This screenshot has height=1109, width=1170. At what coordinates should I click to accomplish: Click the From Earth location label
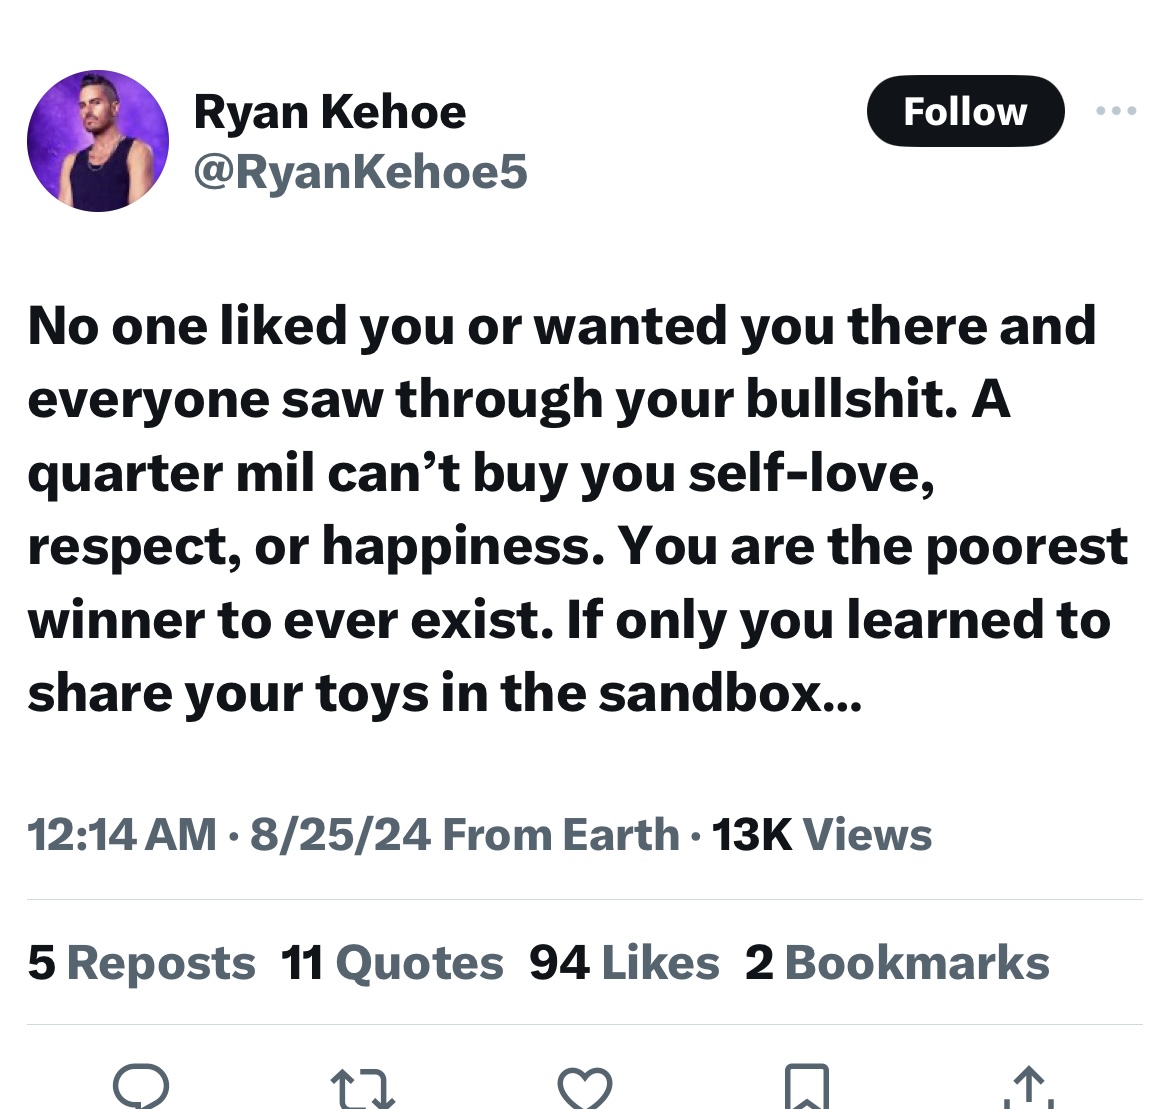561,834
